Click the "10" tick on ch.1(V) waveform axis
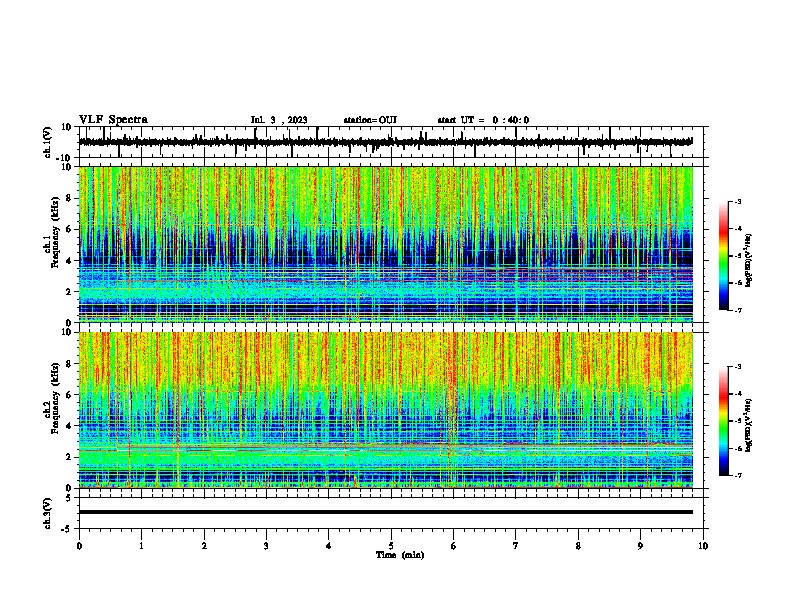This screenshot has width=792, height=612. point(67,127)
